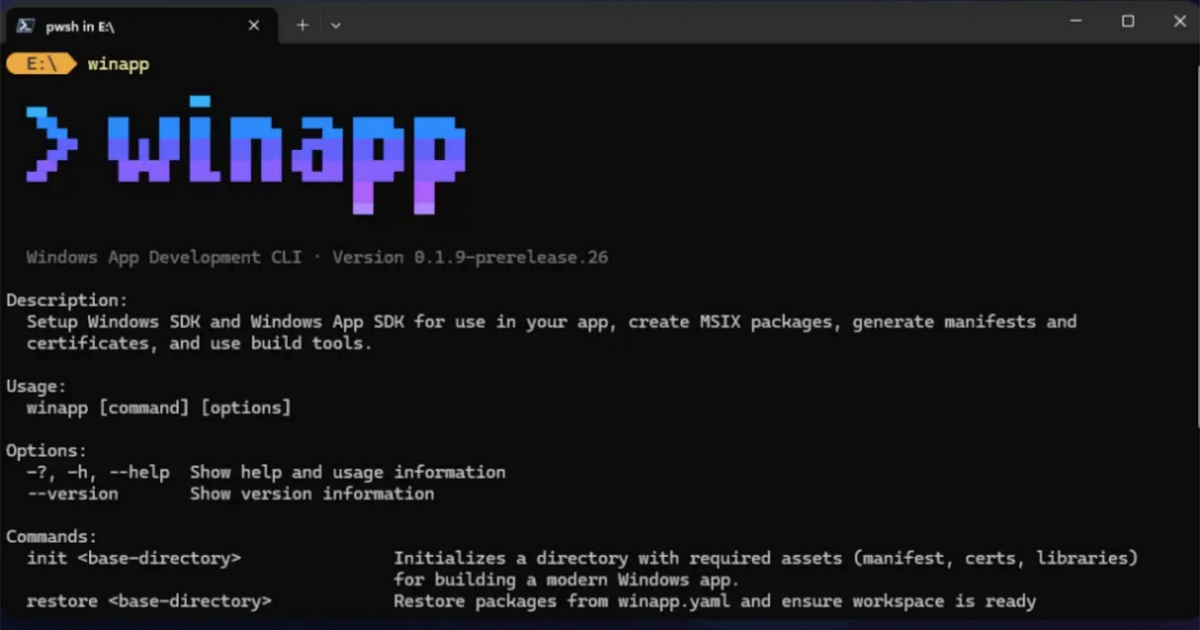Select the pwsh in E:\ tab

point(90,25)
